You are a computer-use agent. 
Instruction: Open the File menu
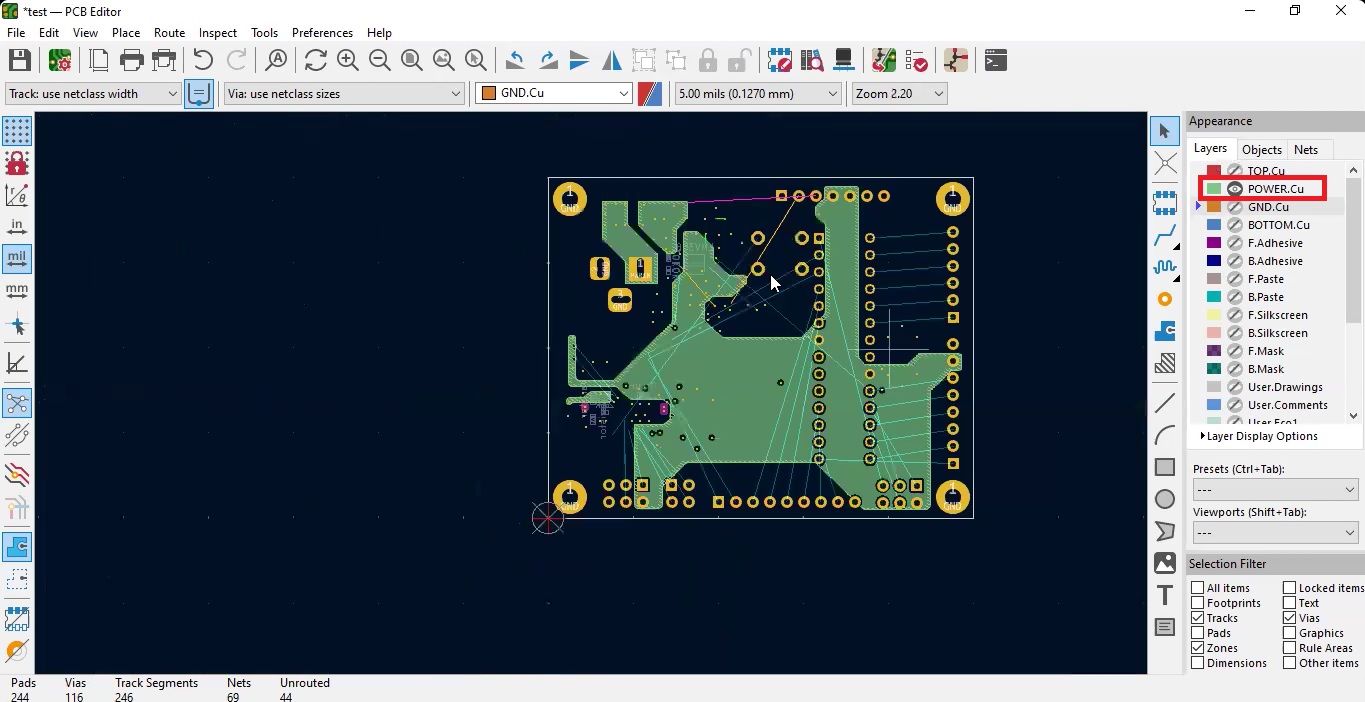[16, 33]
